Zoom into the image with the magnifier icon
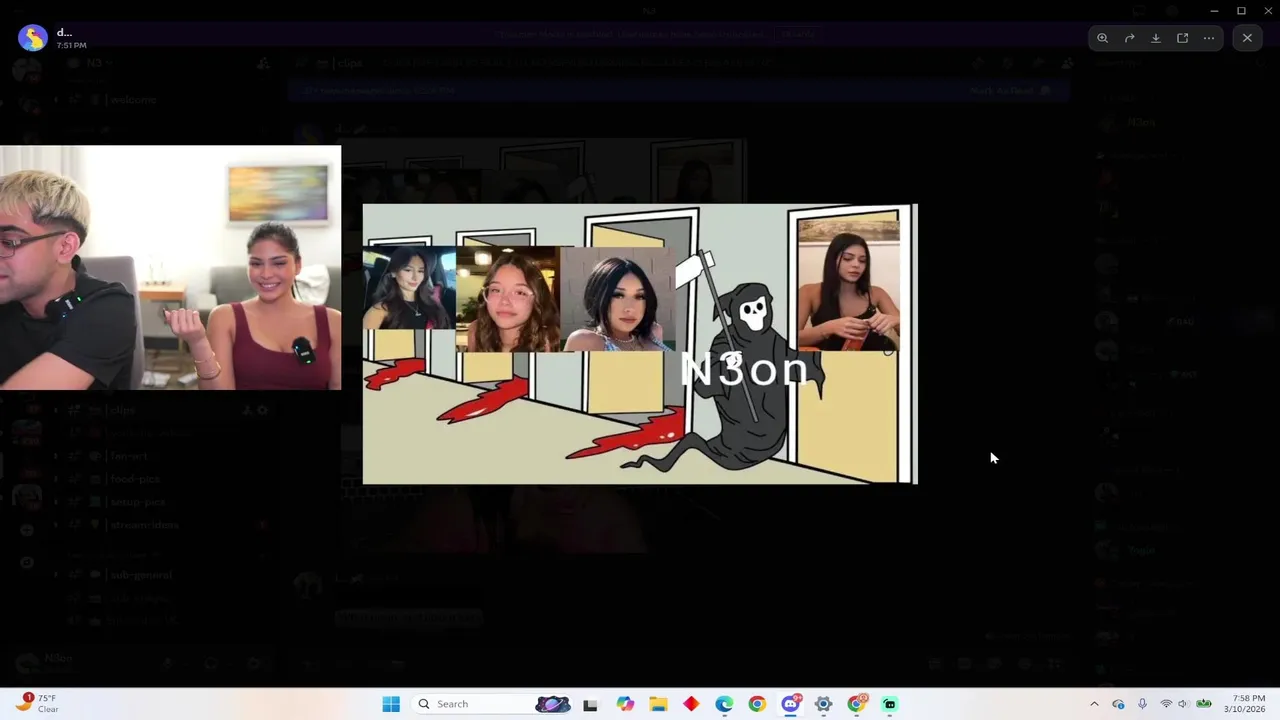The image size is (1280, 720). click(x=1102, y=38)
